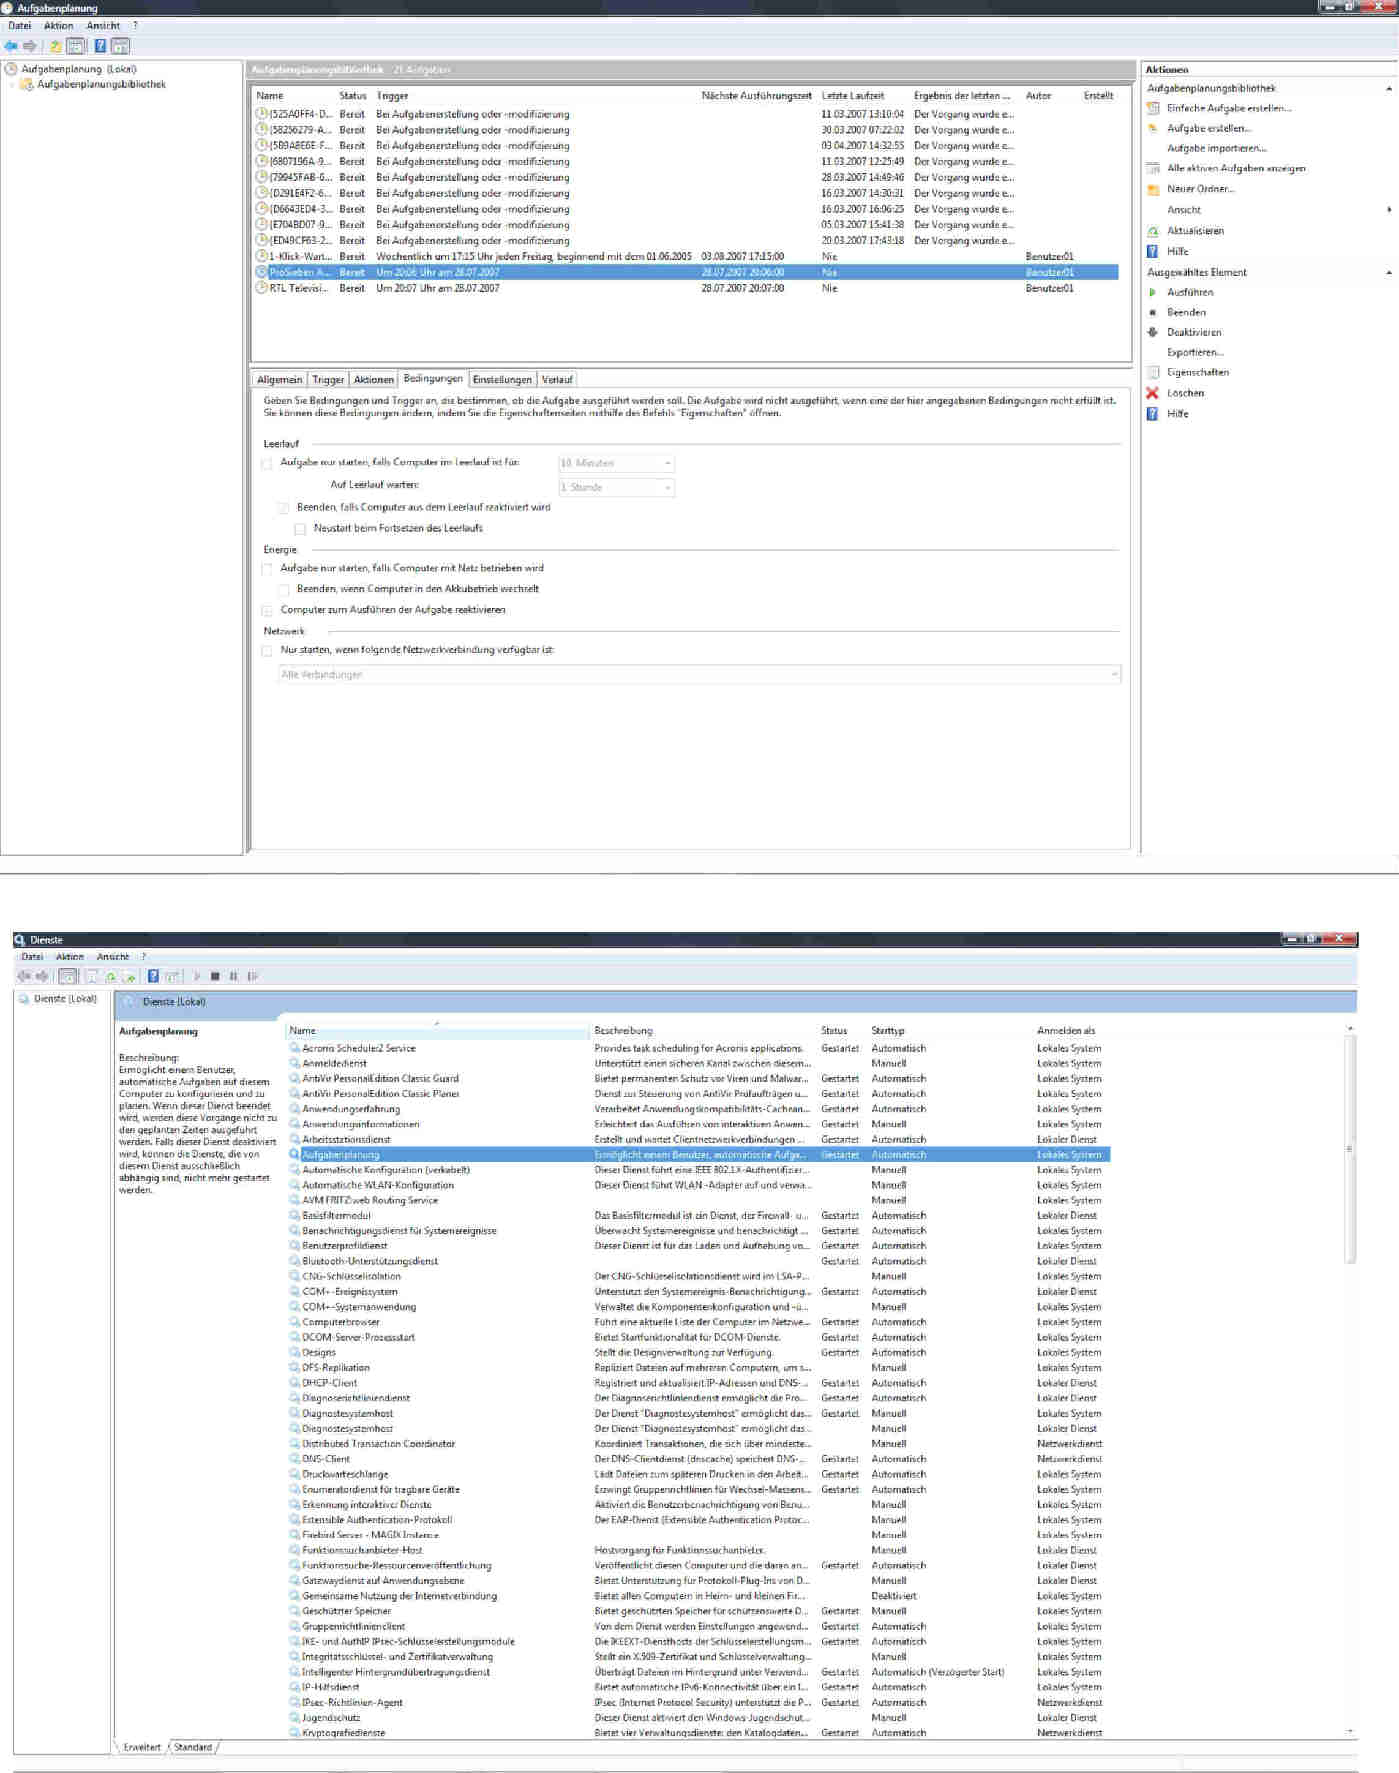This screenshot has width=1399, height=1773.
Task: Switch to the Allgemein tab
Action: click(x=279, y=380)
